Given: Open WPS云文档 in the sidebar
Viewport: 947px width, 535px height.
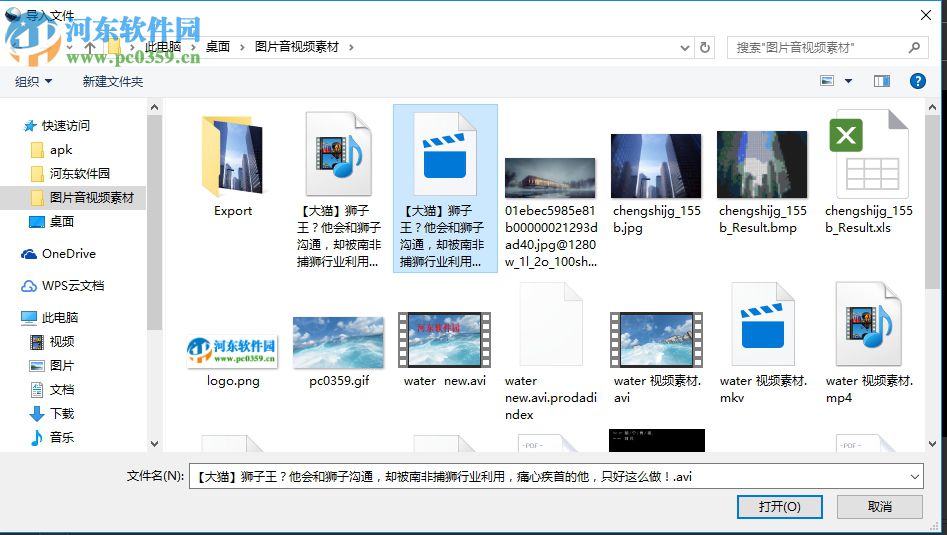Looking at the screenshot, I should (72, 286).
